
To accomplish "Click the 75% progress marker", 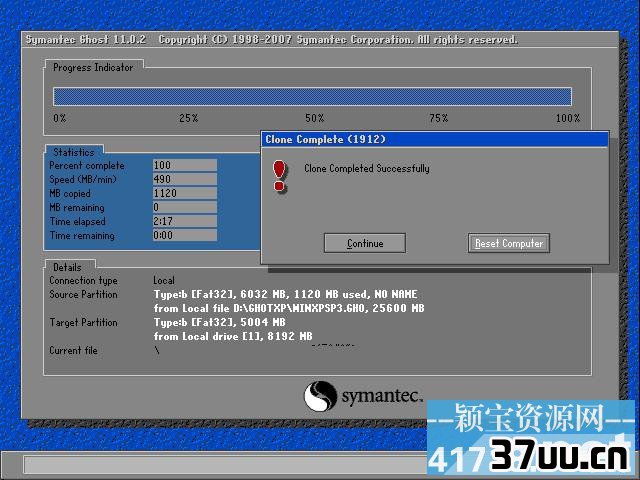I will point(439,118).
